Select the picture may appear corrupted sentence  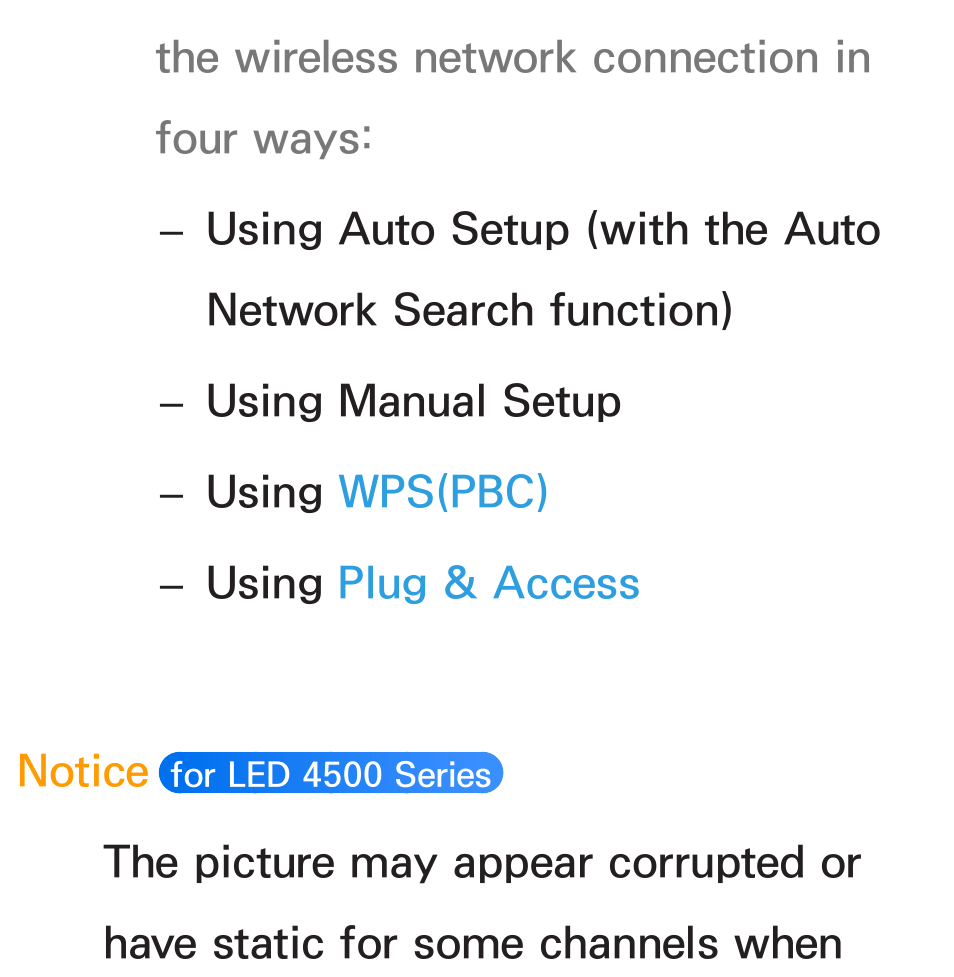[482, 864]
